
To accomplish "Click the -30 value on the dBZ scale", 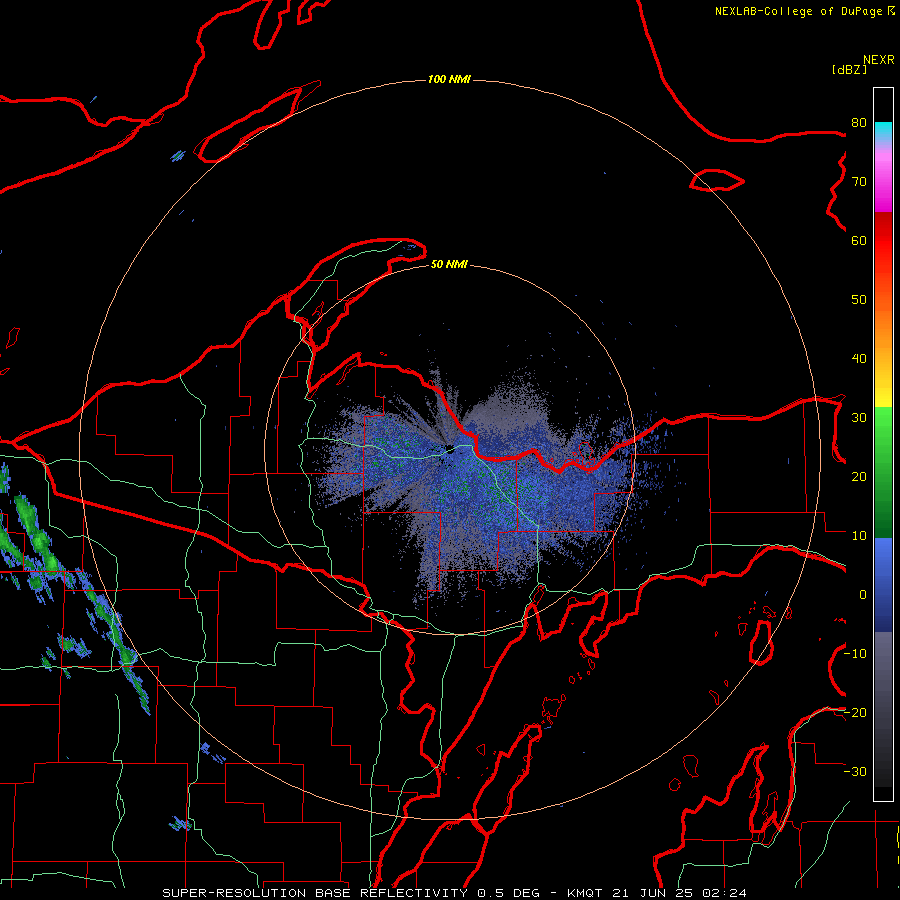I will (x=855, y=771).
